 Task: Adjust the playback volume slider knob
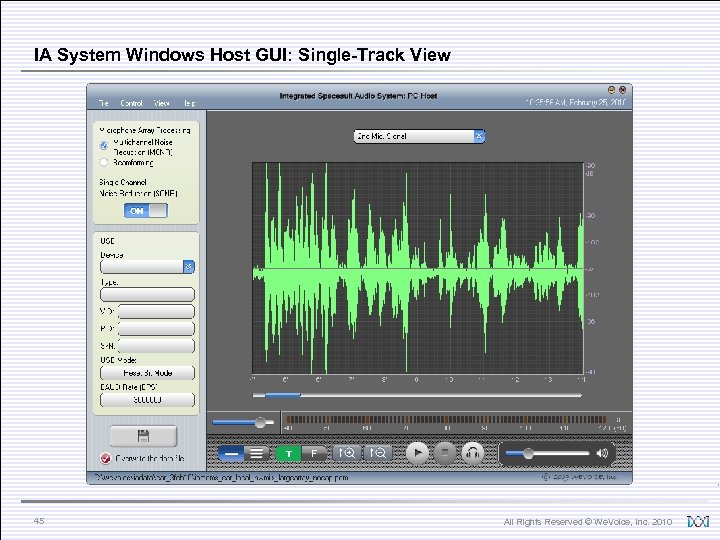click(528, 453)
